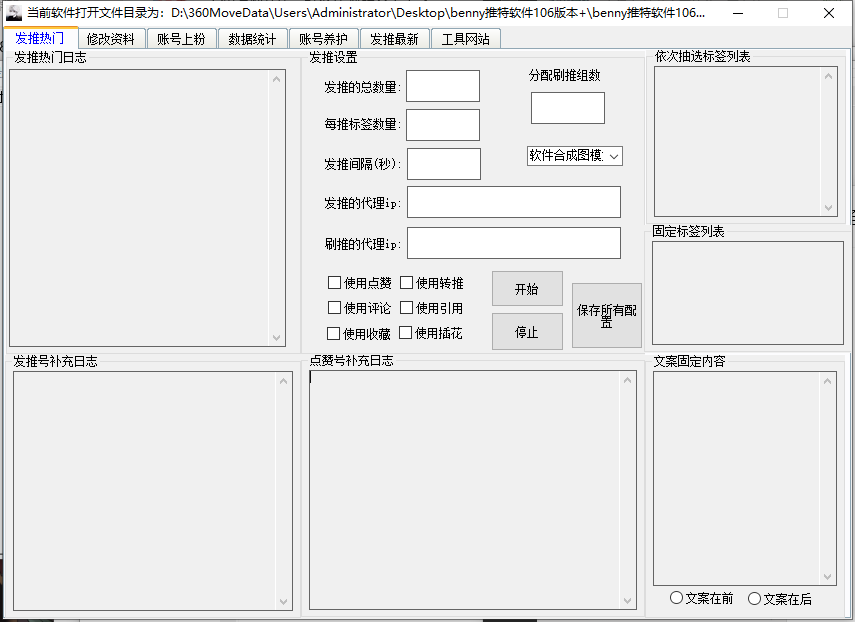Enable the 使用收藏 checkbox
This screenshot has height=622, width=855.
point(334,333)
